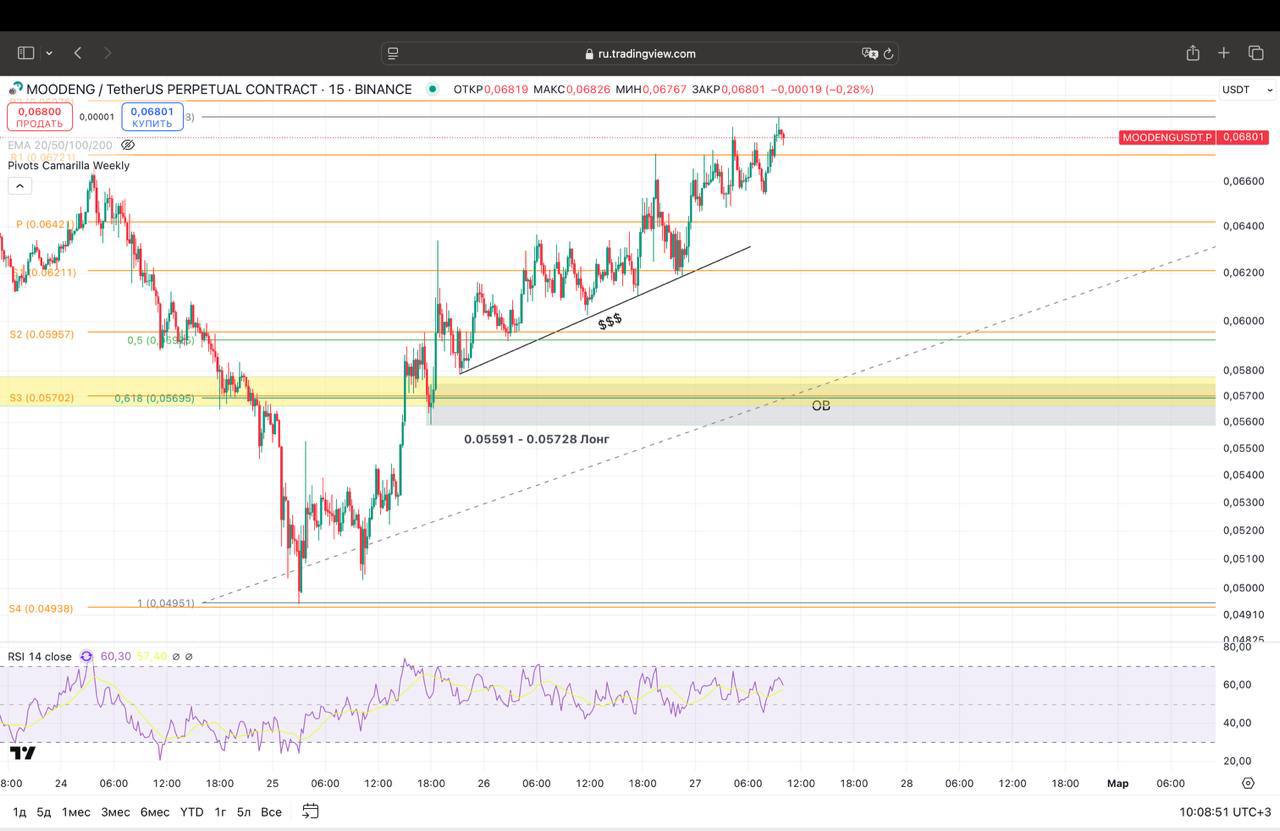Click the purple RSI source icon

86,657
